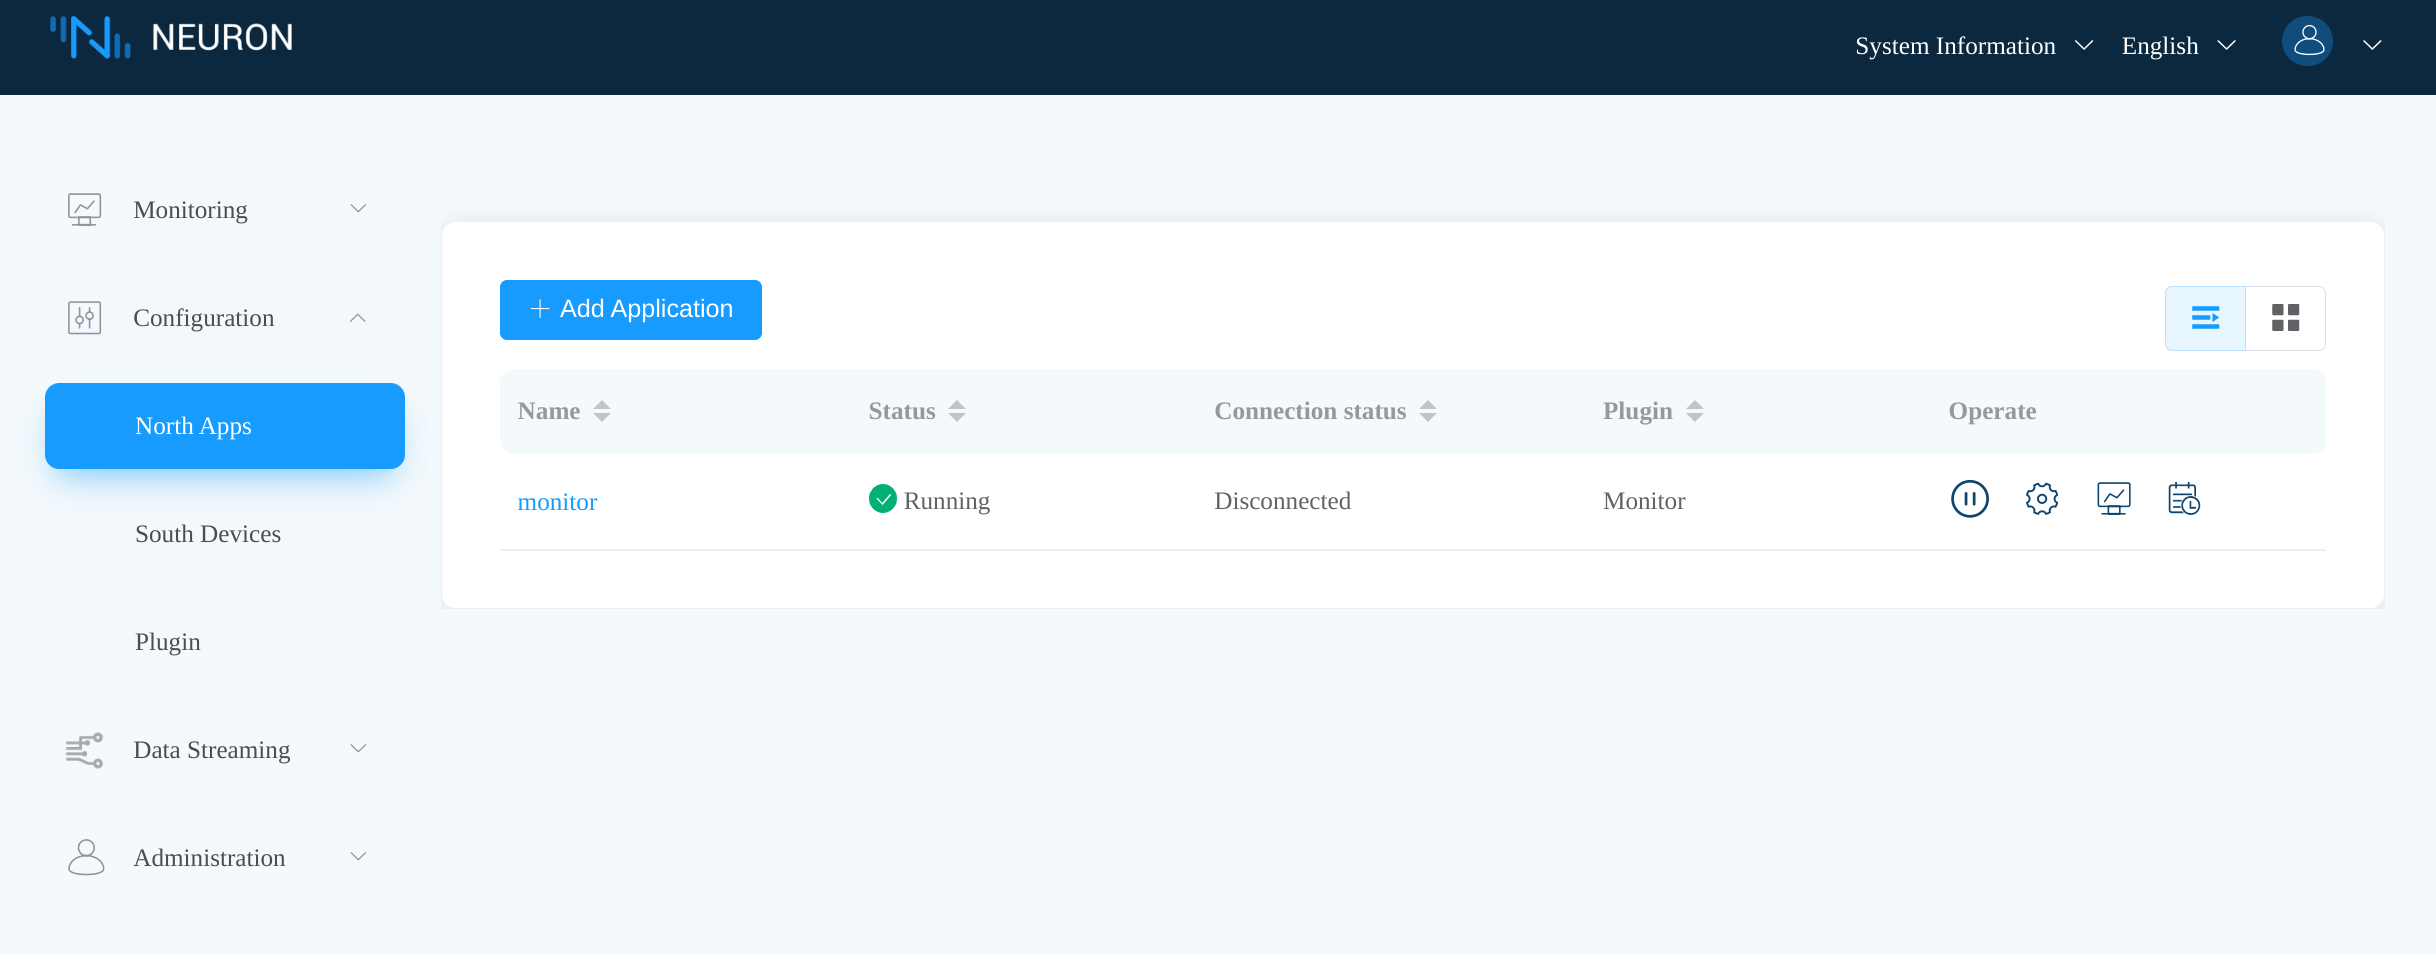Viewport: 2436px width, 955px height.
Task: Pause the monitor application
Action: point(1969,499)
